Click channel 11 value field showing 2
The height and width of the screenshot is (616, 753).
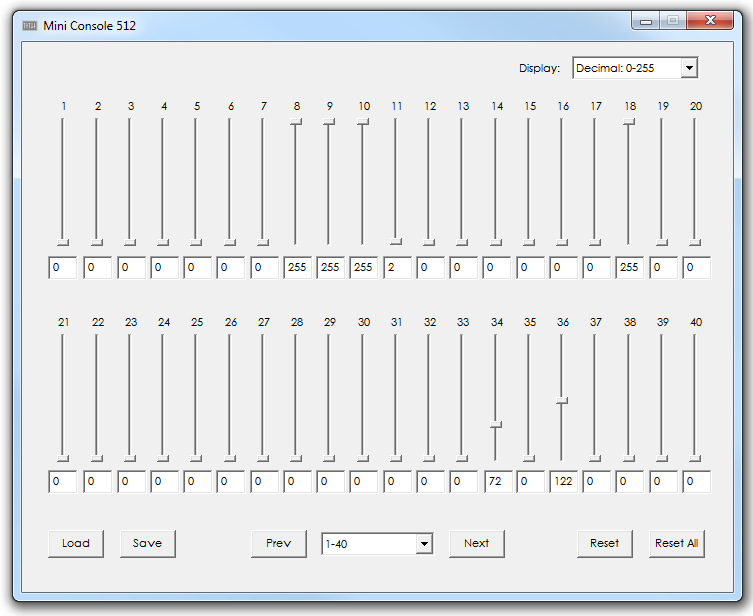(397, 268)
